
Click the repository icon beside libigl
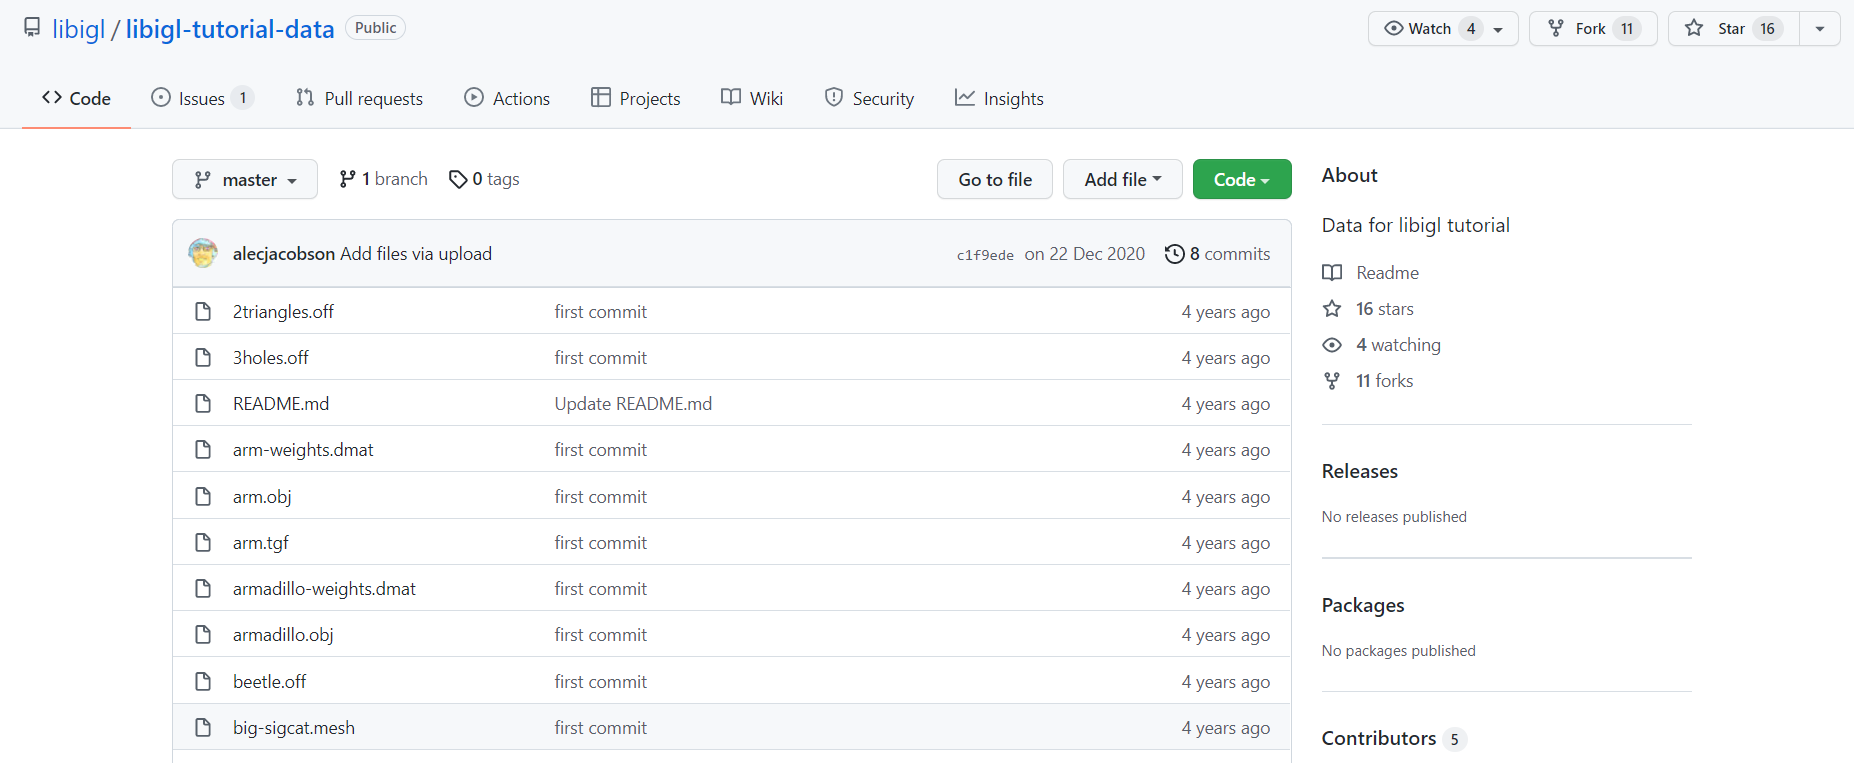coord(32,27)
